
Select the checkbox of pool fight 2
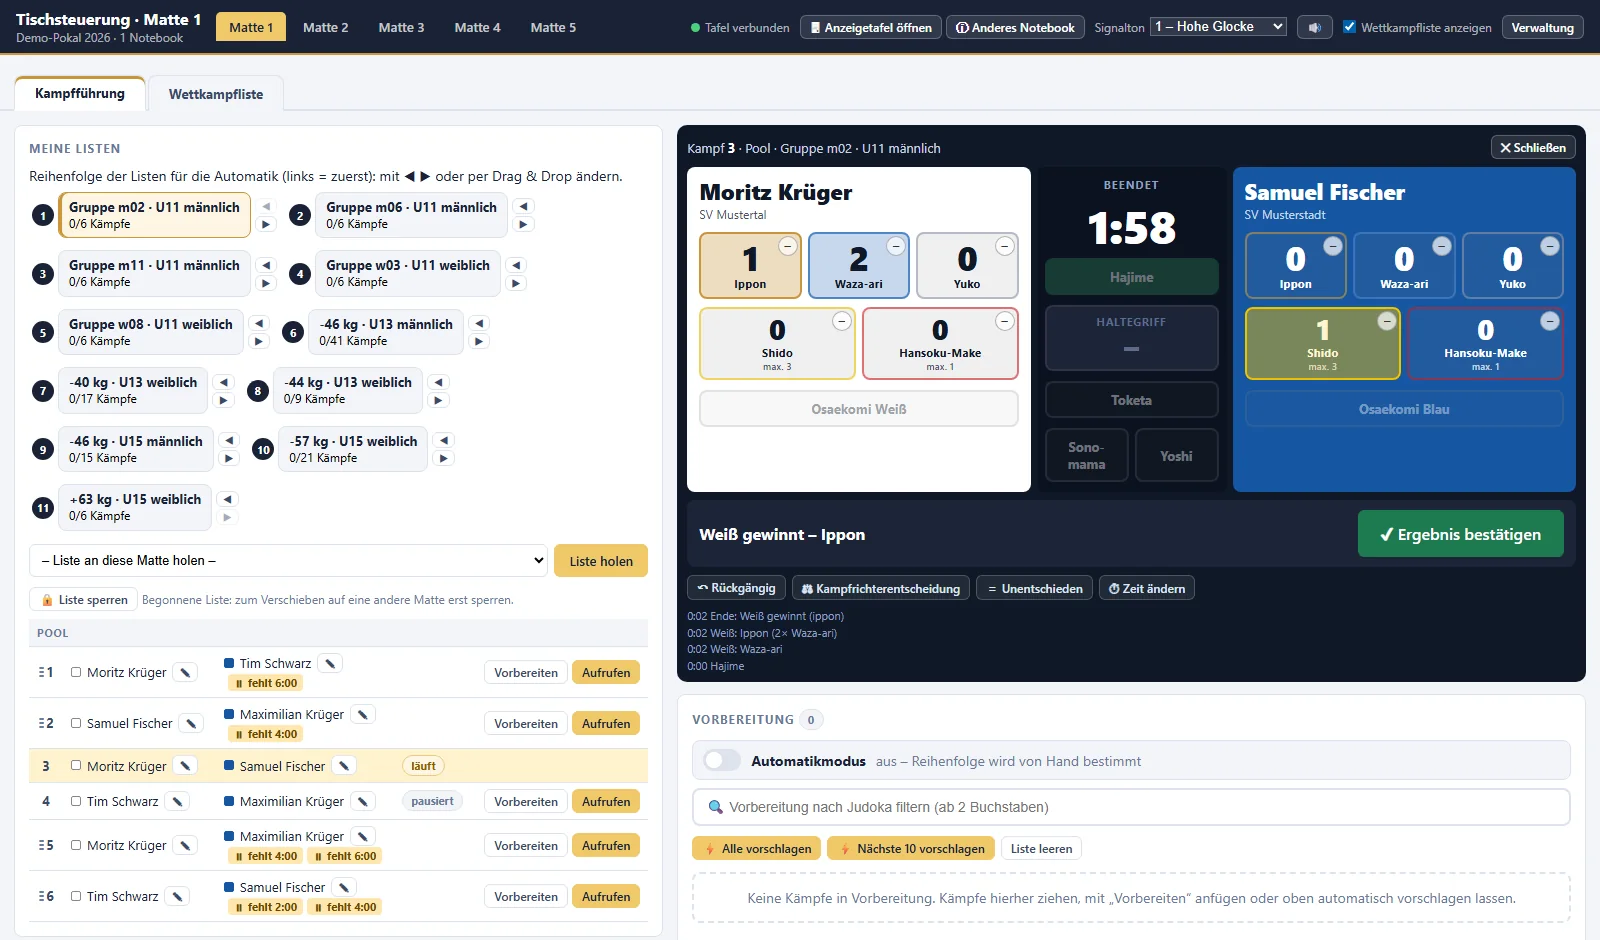coord(76,723)
